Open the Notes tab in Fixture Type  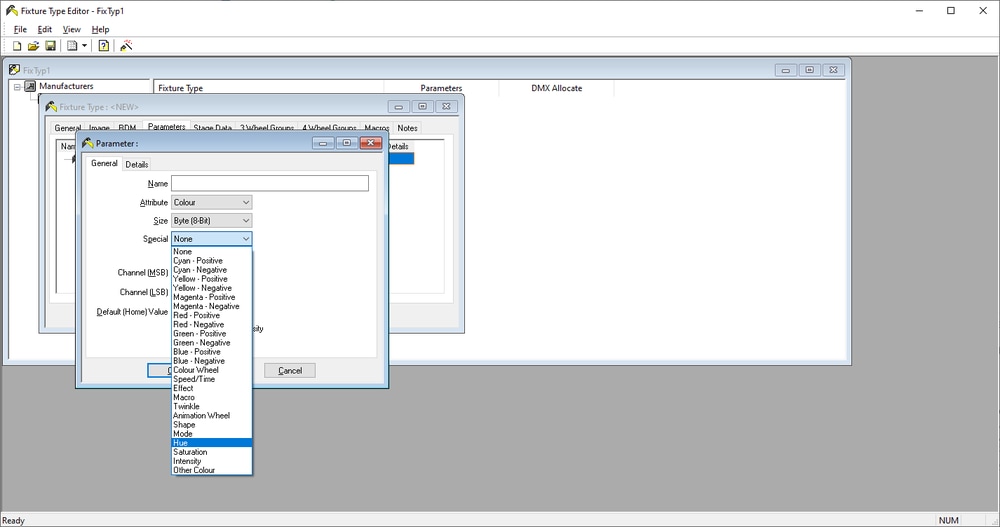click(407, 128)
